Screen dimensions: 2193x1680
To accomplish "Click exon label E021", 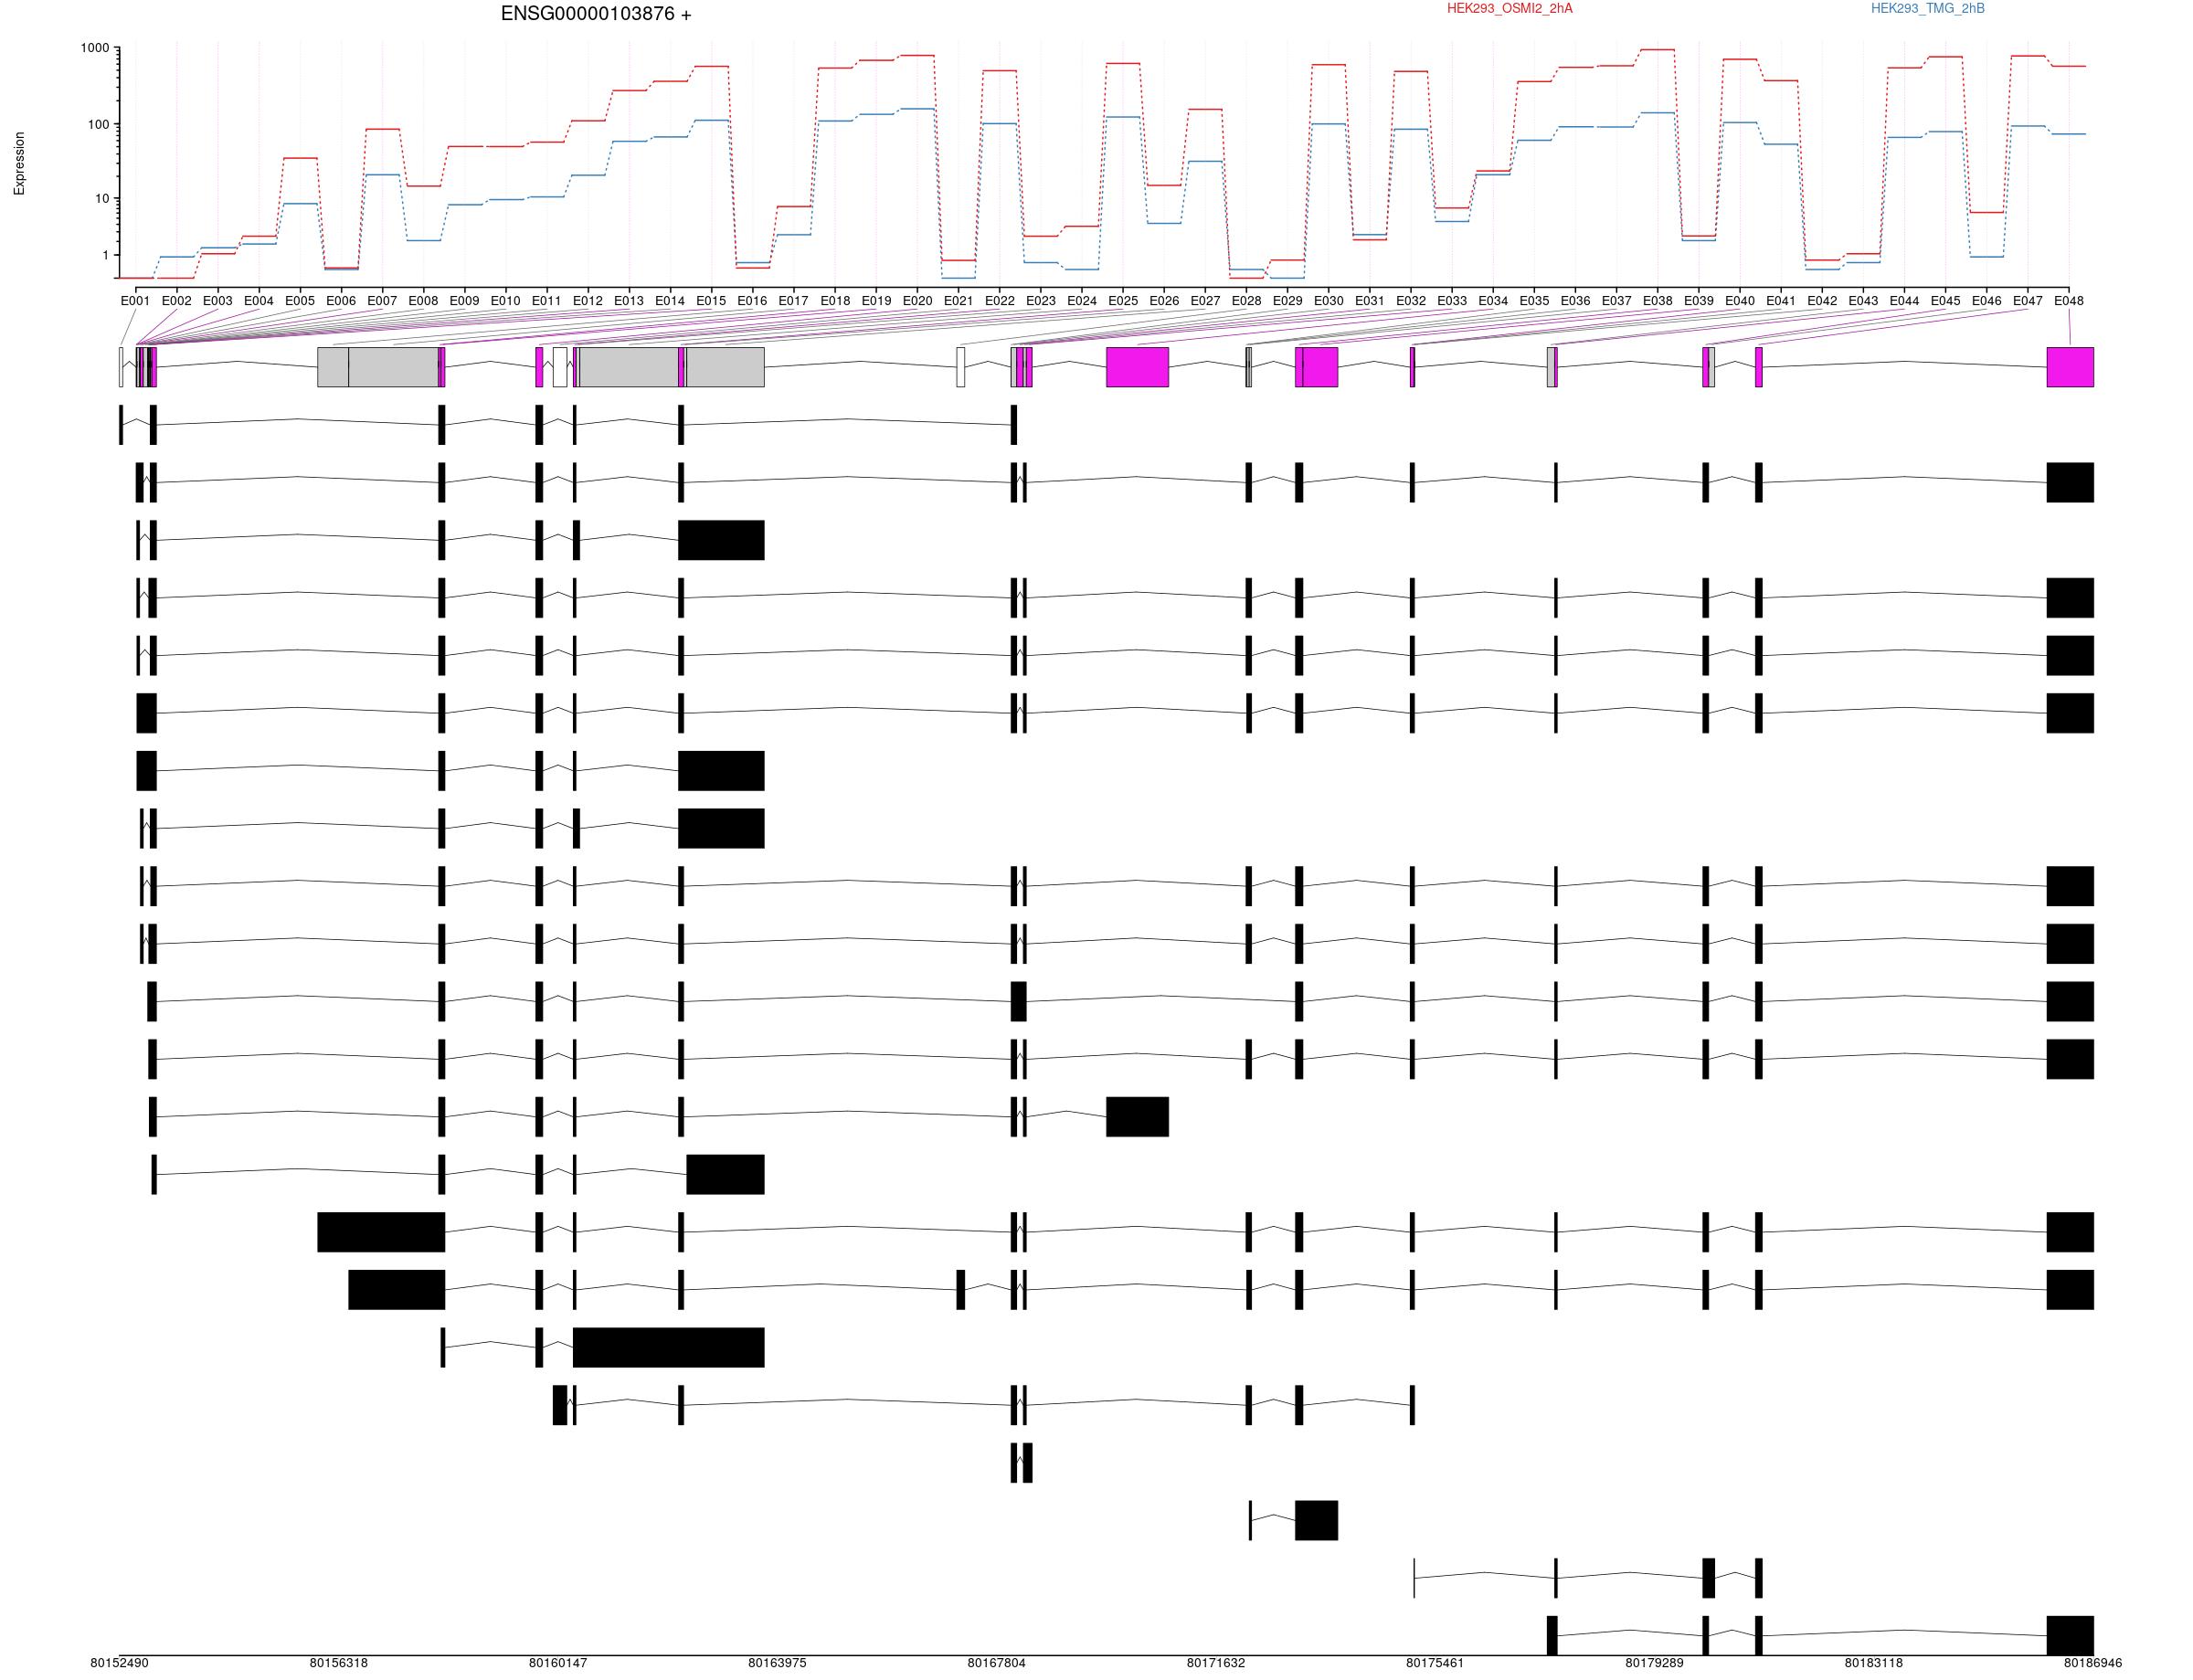I will click(958, 301).
